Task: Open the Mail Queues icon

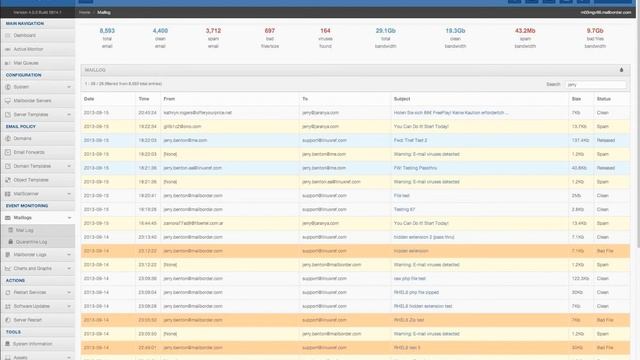Action: [8, 63]
